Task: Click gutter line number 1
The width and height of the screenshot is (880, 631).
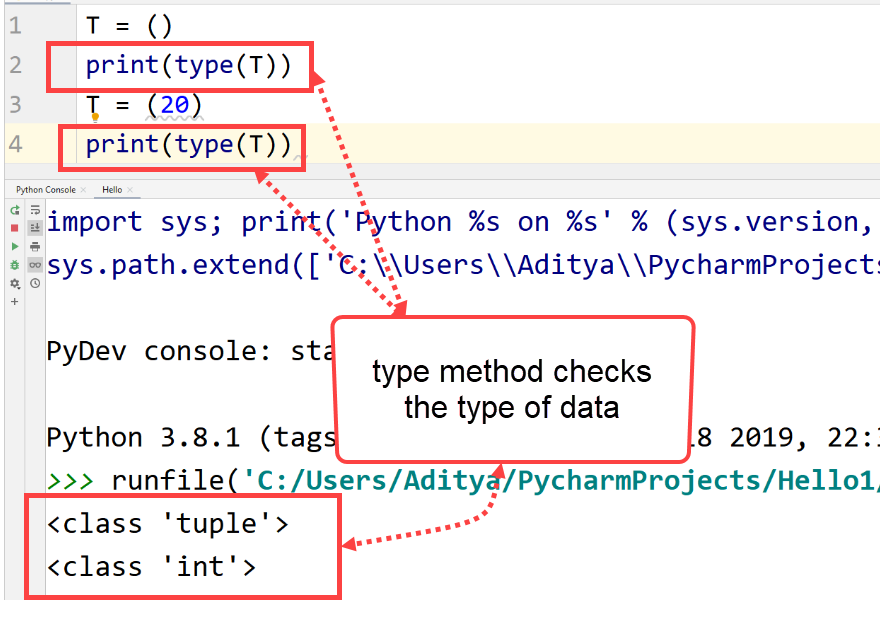Action: pos(15,26)
